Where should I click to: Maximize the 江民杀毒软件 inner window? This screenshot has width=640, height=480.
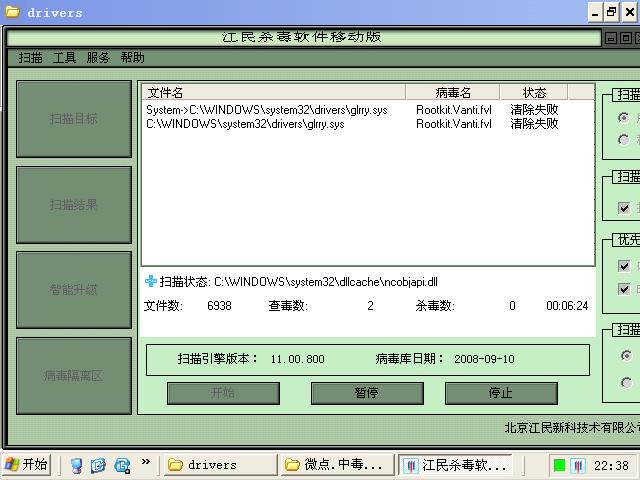625,38
